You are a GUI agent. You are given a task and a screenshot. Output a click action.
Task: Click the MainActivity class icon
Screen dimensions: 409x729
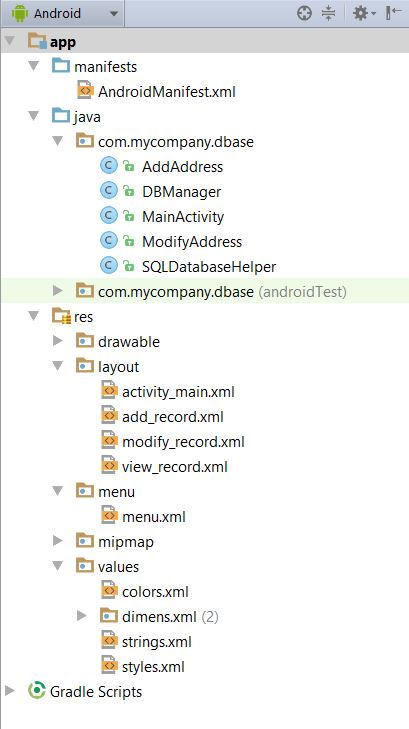109,216
